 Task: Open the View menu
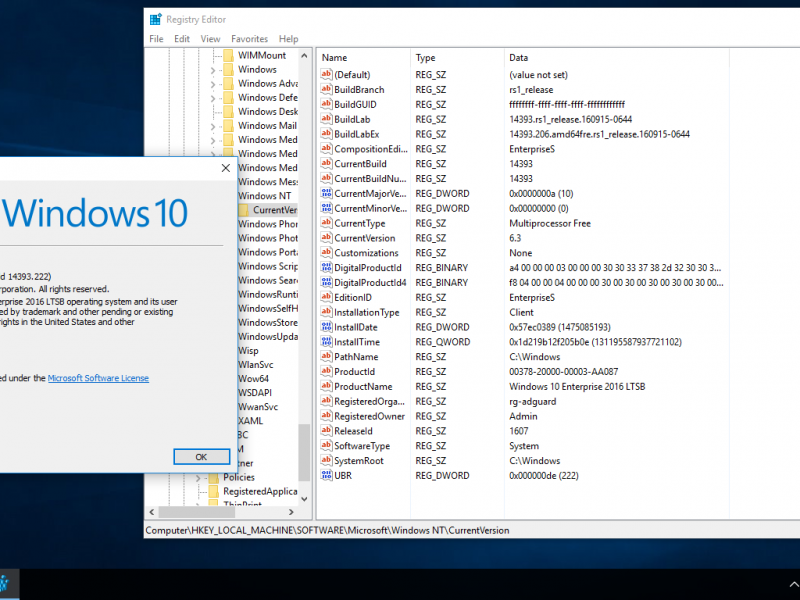coord(210,39)
